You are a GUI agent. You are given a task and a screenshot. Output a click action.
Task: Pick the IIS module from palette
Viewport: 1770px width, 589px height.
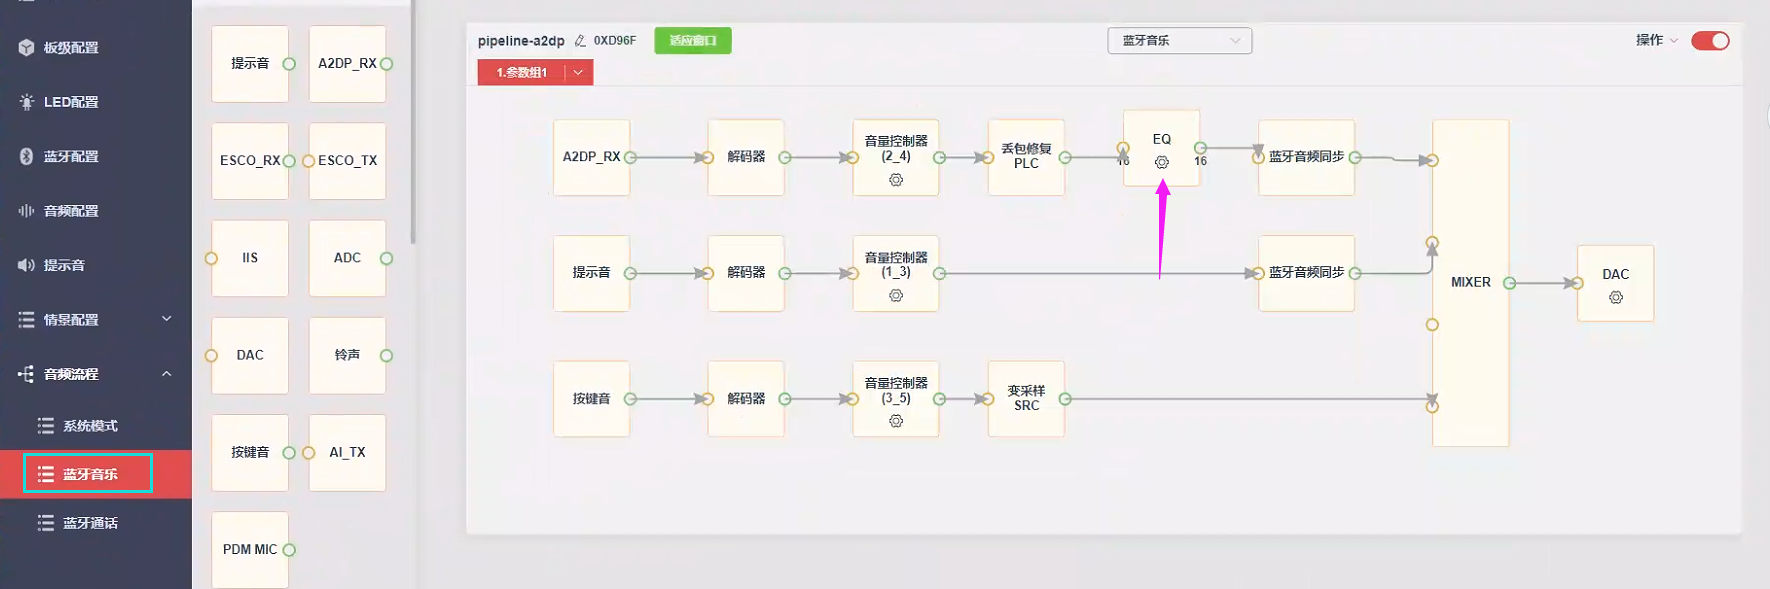coord(250,258)
